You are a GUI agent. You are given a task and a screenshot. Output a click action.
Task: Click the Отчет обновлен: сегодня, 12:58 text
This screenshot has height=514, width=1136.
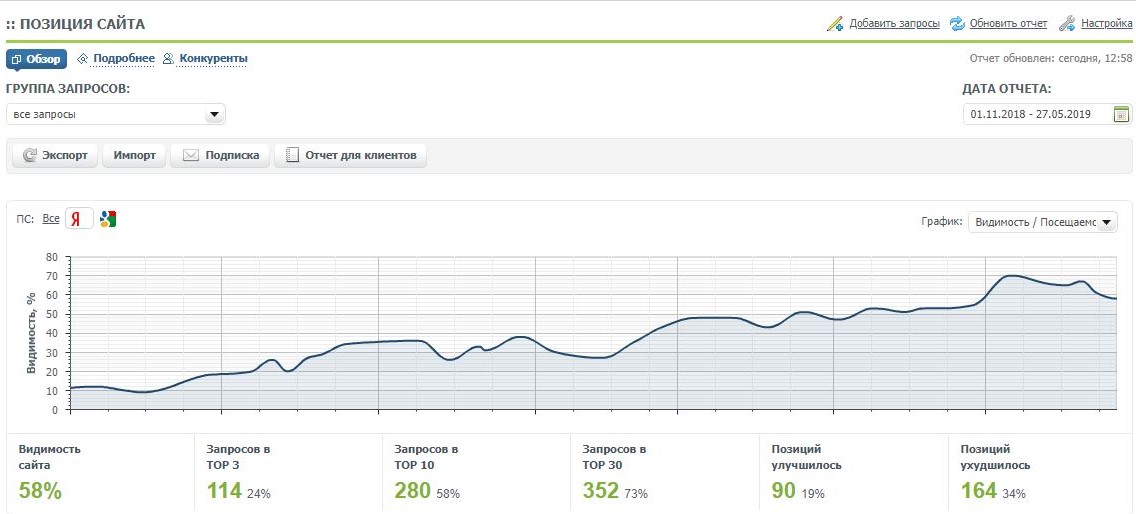[x=1051, y=59]
